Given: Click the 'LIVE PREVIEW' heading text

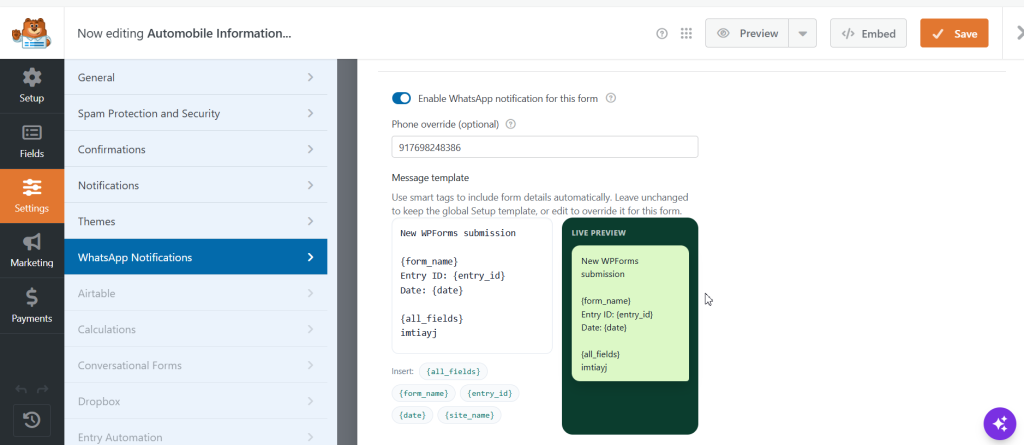Looking at the screenshot, I should (x=599, y=233).
